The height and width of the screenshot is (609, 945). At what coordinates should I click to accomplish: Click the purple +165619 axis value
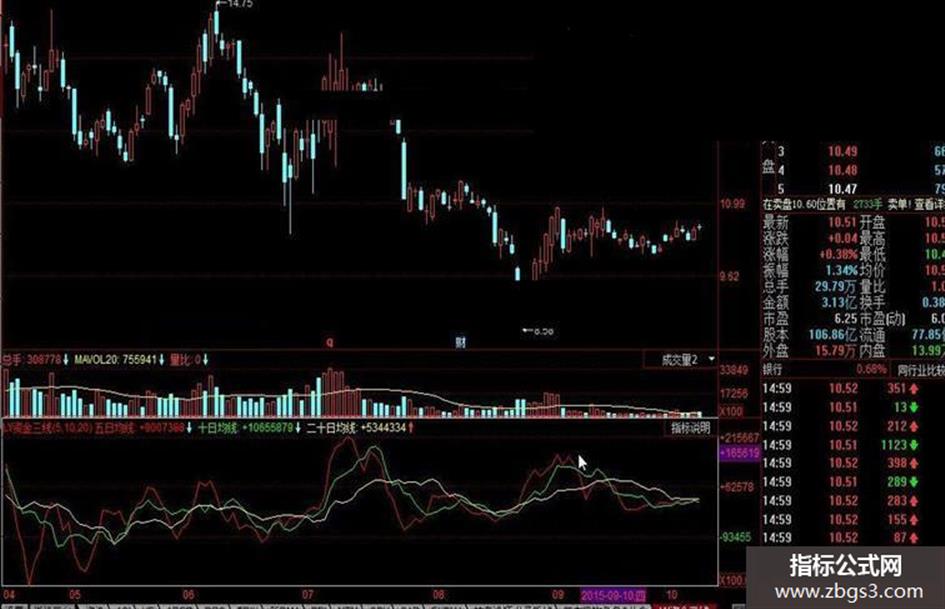[x=739, y=453]
